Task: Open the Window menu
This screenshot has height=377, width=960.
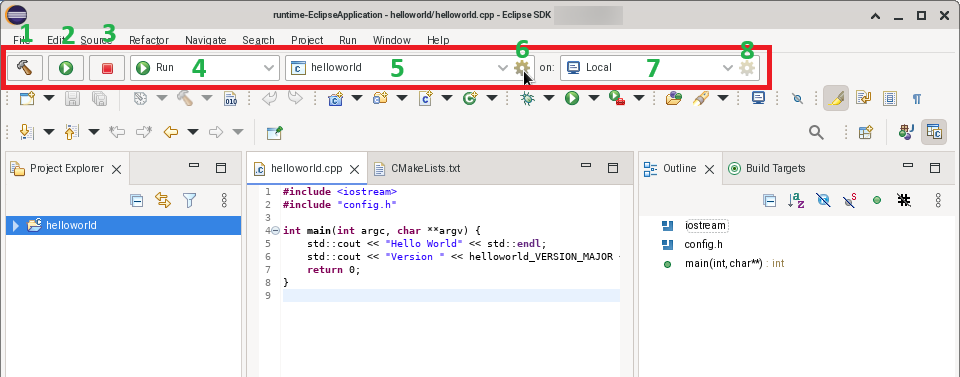Action: [392, 40]
